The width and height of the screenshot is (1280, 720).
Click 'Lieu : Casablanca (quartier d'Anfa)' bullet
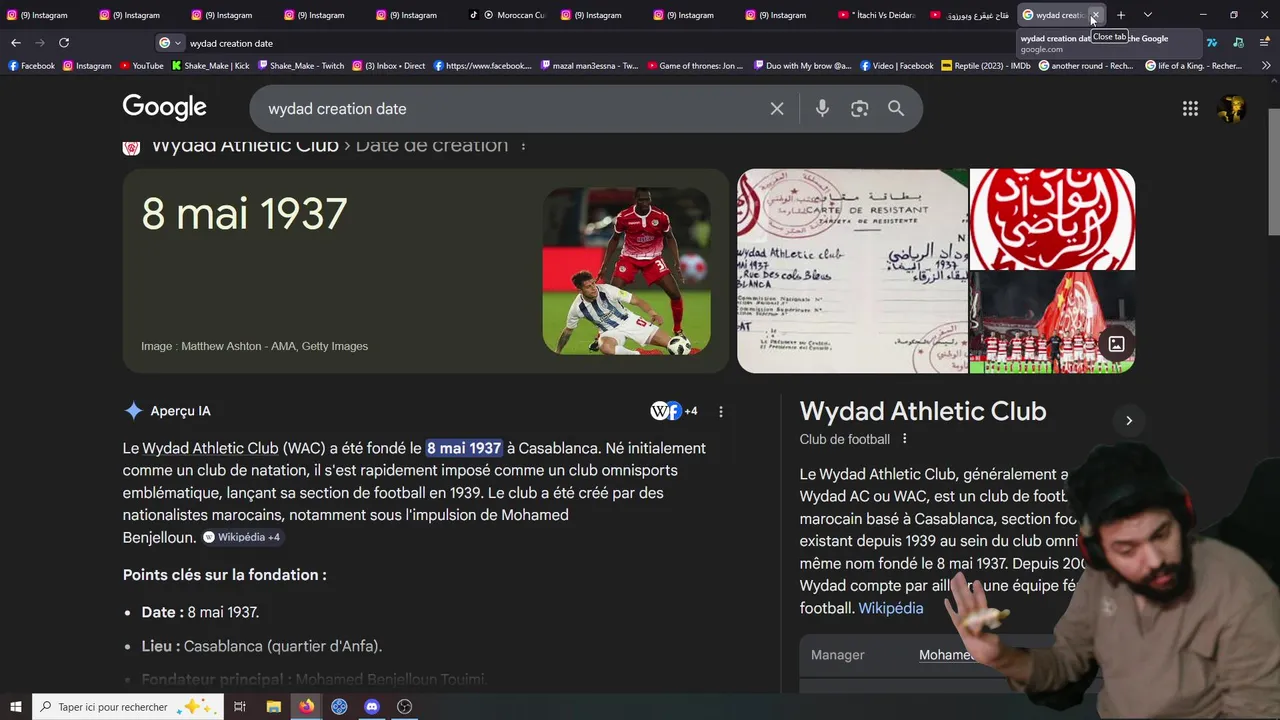(262, 646)
